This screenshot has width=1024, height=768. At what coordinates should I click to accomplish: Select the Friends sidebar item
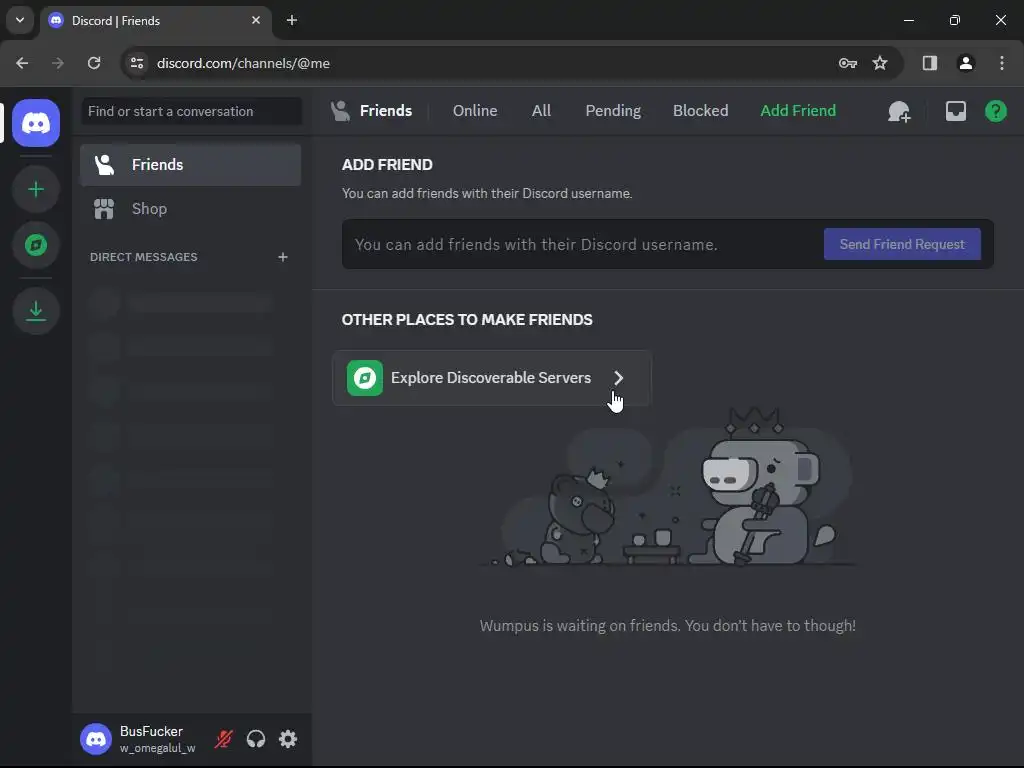(x=190, y=165)
